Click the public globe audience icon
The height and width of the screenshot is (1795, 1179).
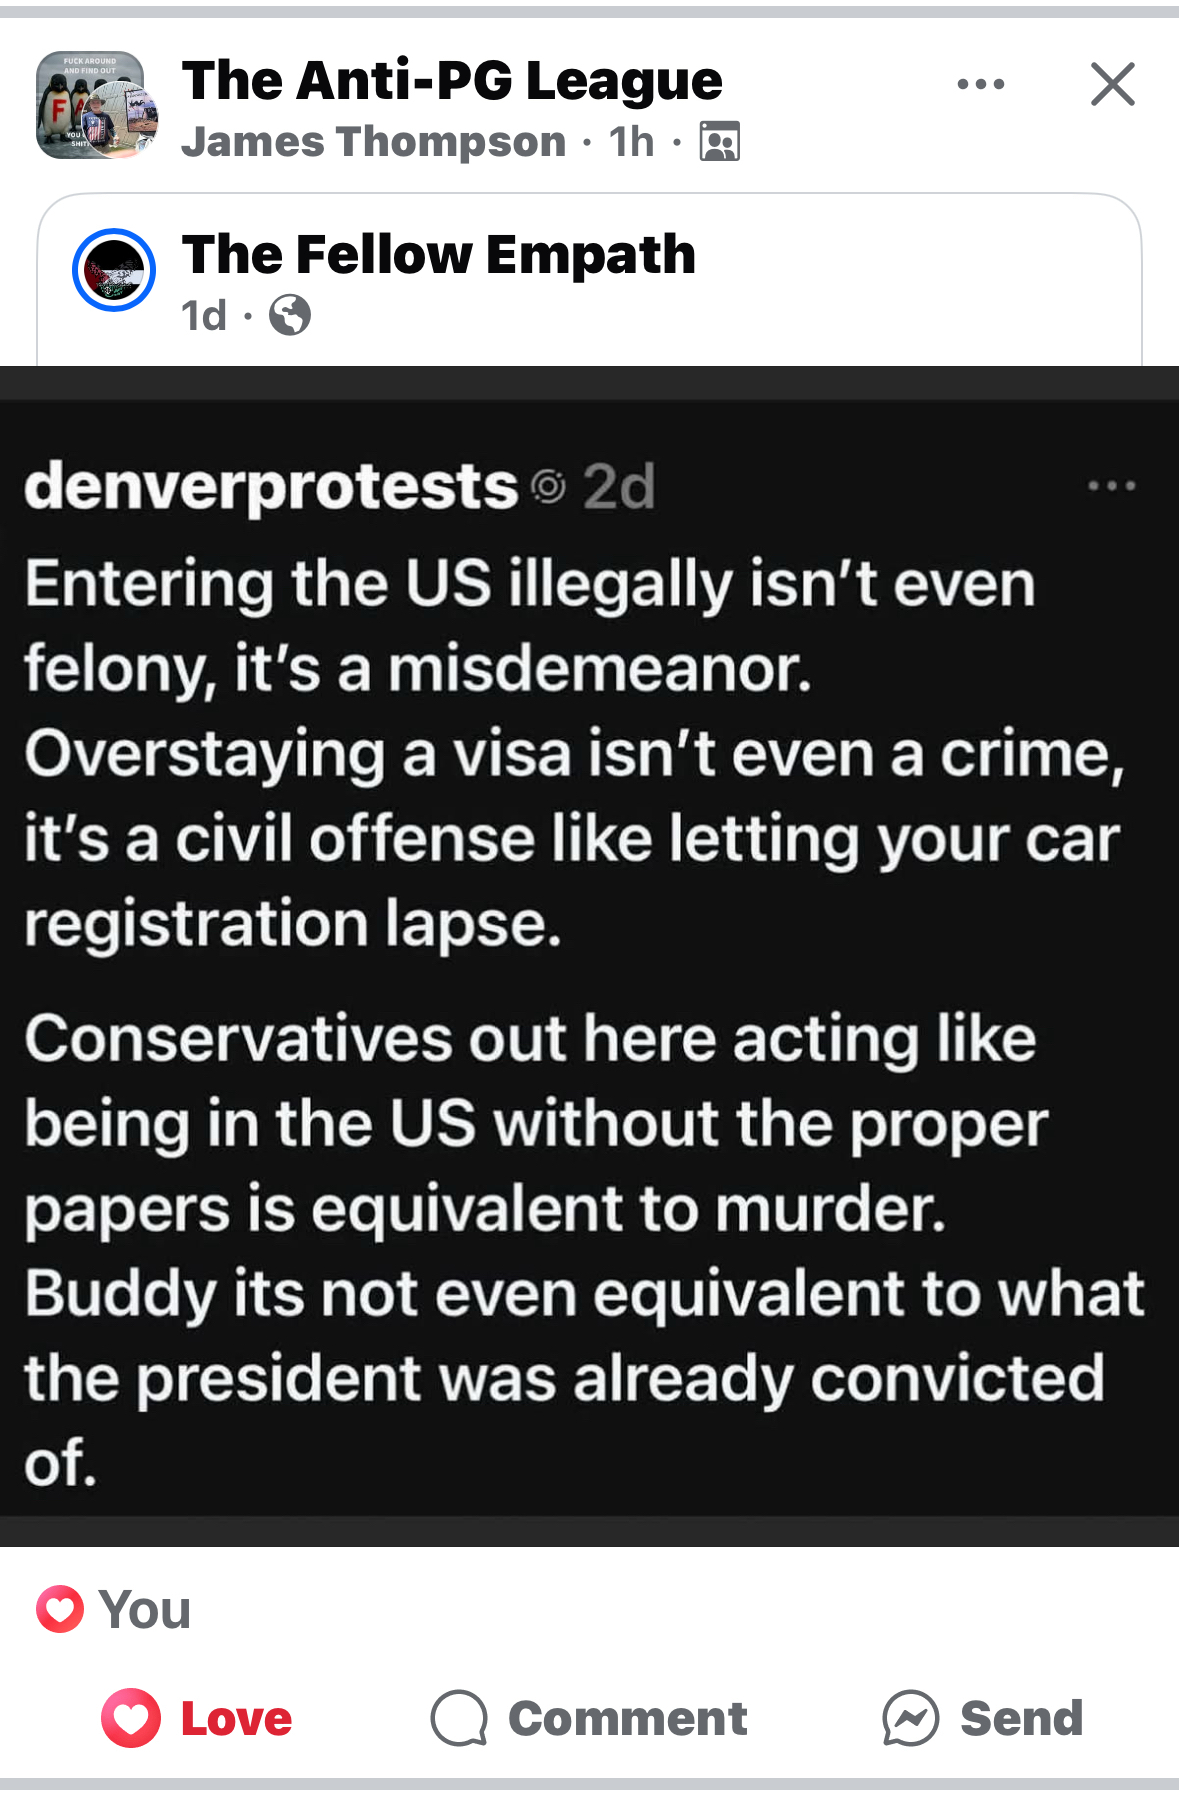[290, 316]
